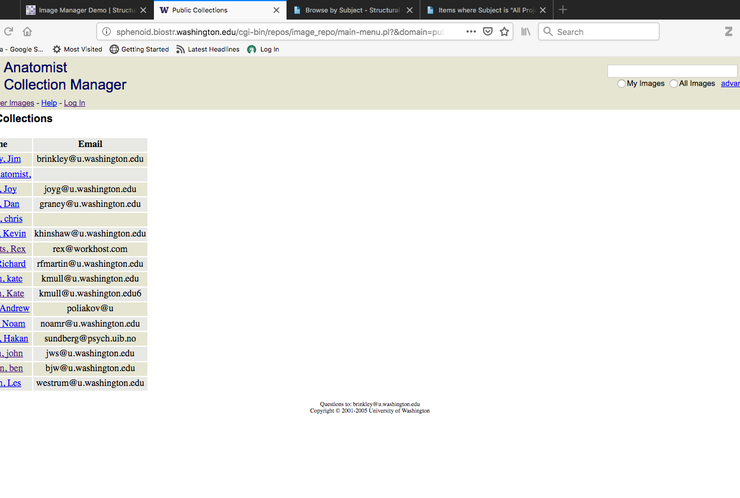Click the Email column header
The width and height of the screenshot is (740, 498).
pos(90,144)
